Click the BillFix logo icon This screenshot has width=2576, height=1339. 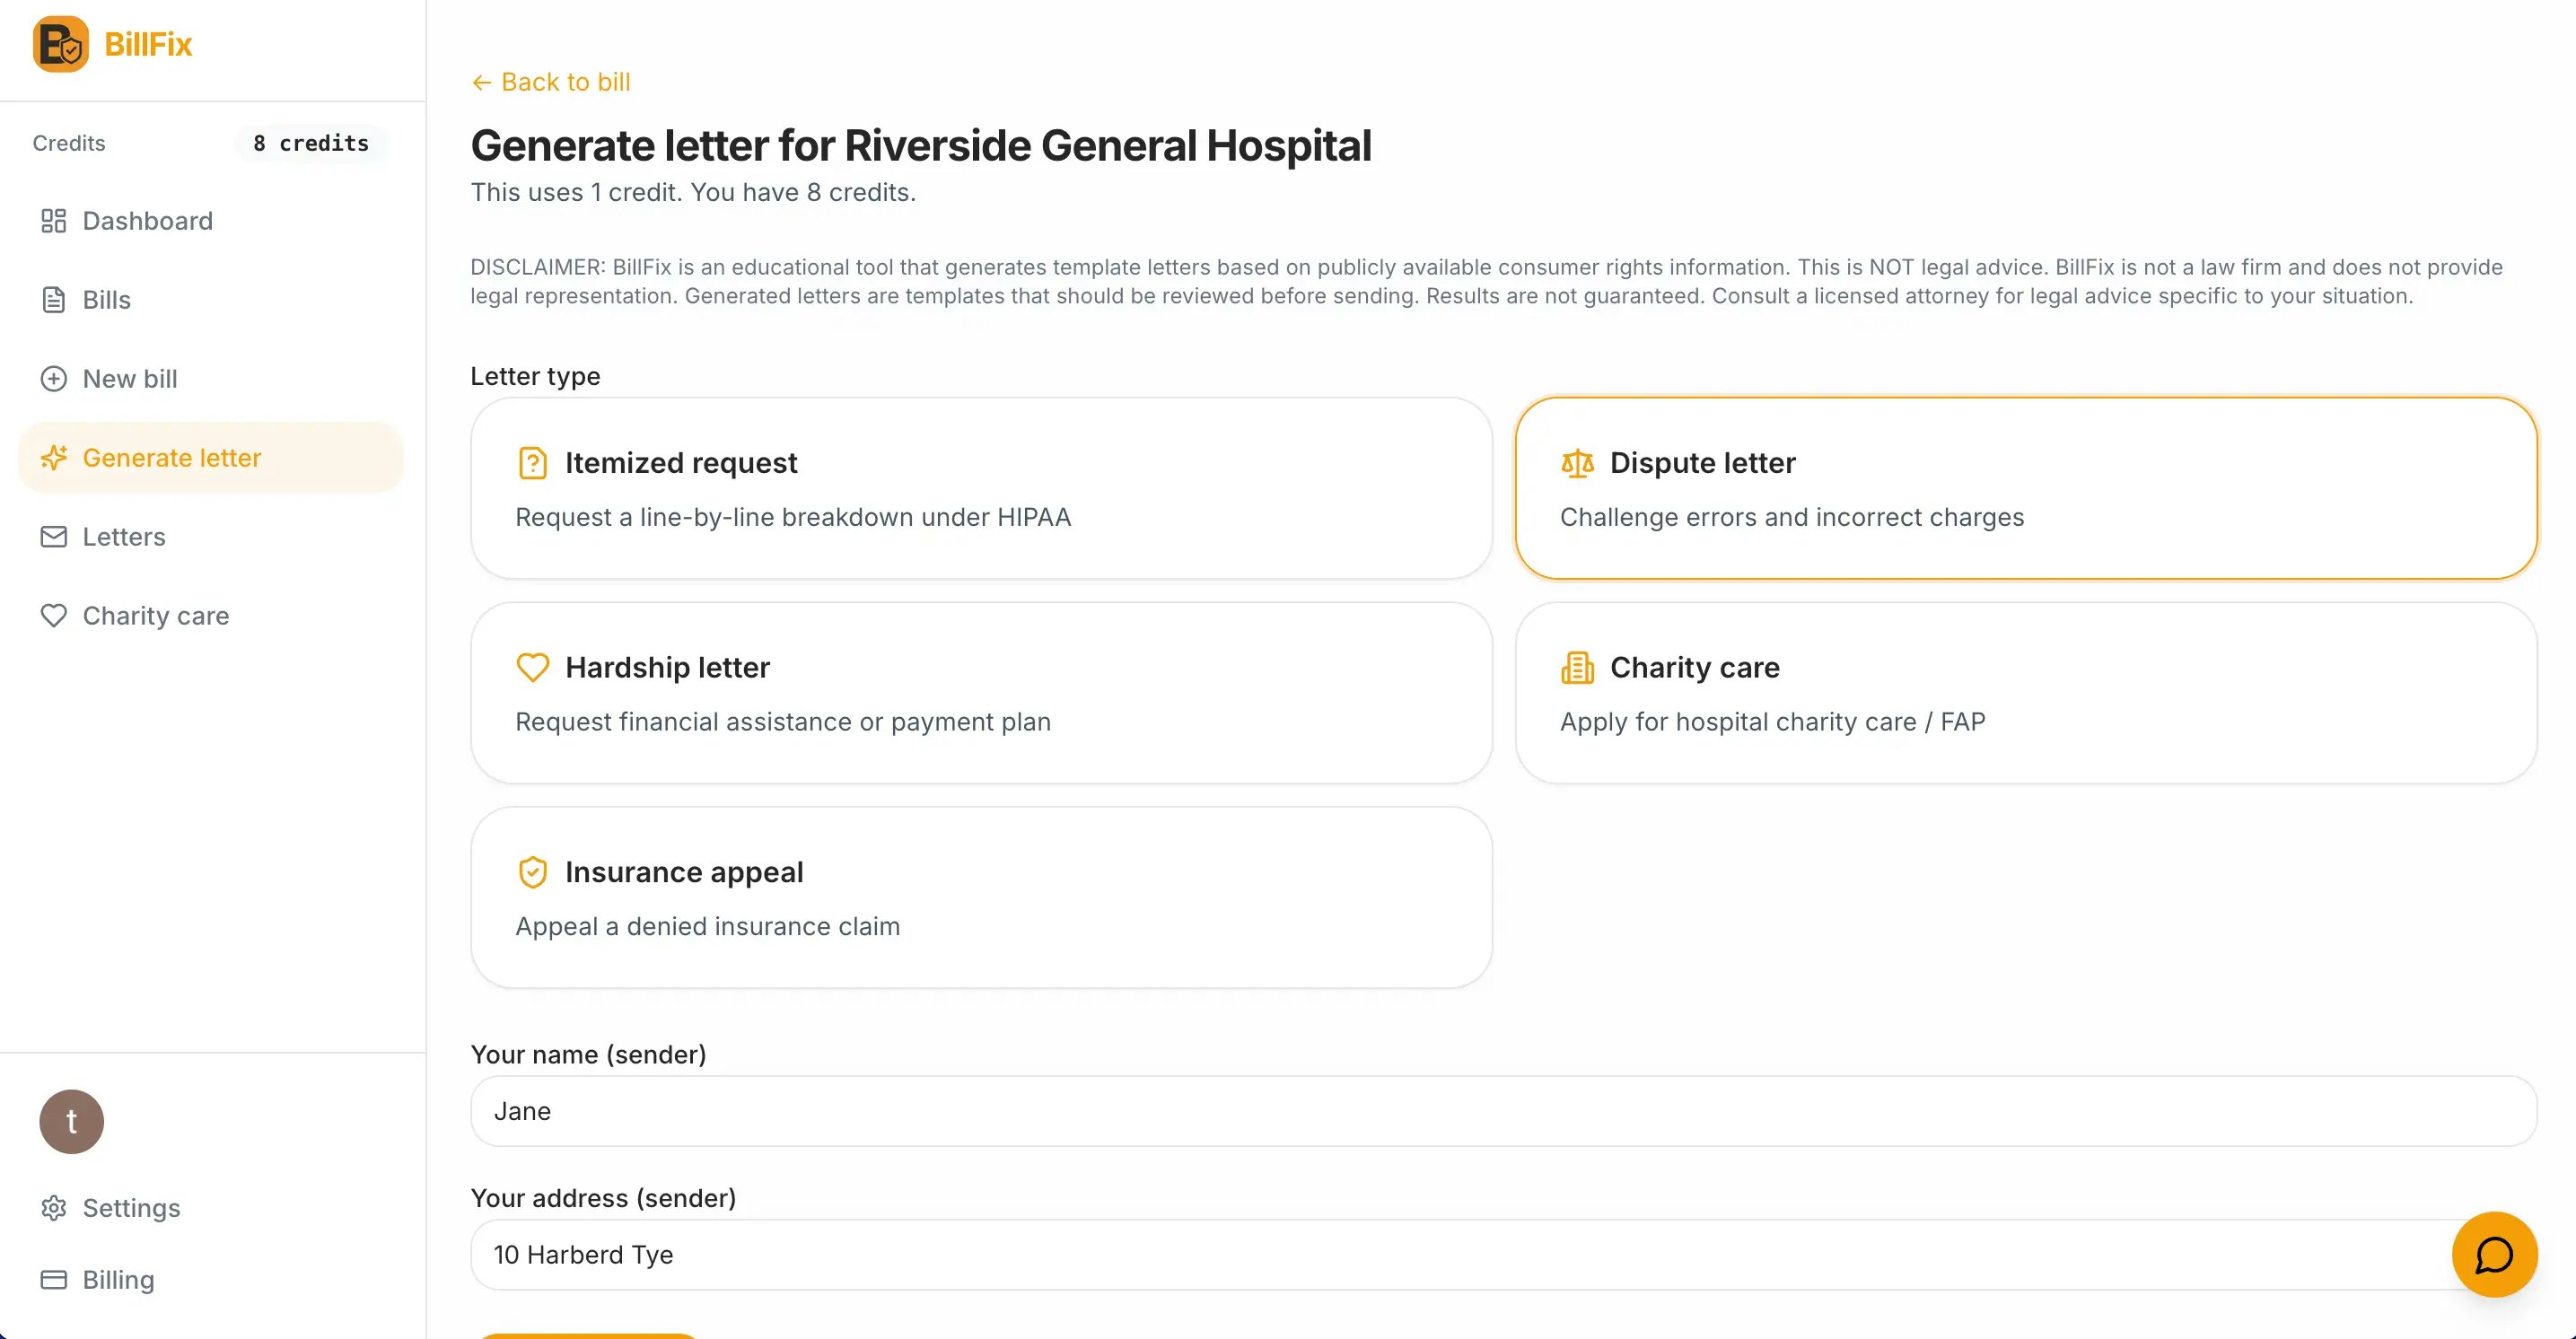[60, 44]
